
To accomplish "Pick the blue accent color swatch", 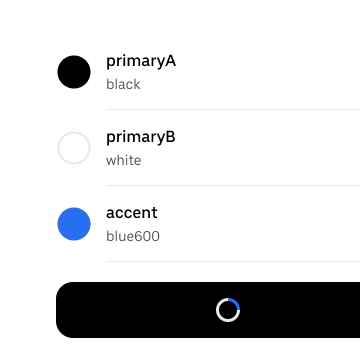I will (74, 224).
